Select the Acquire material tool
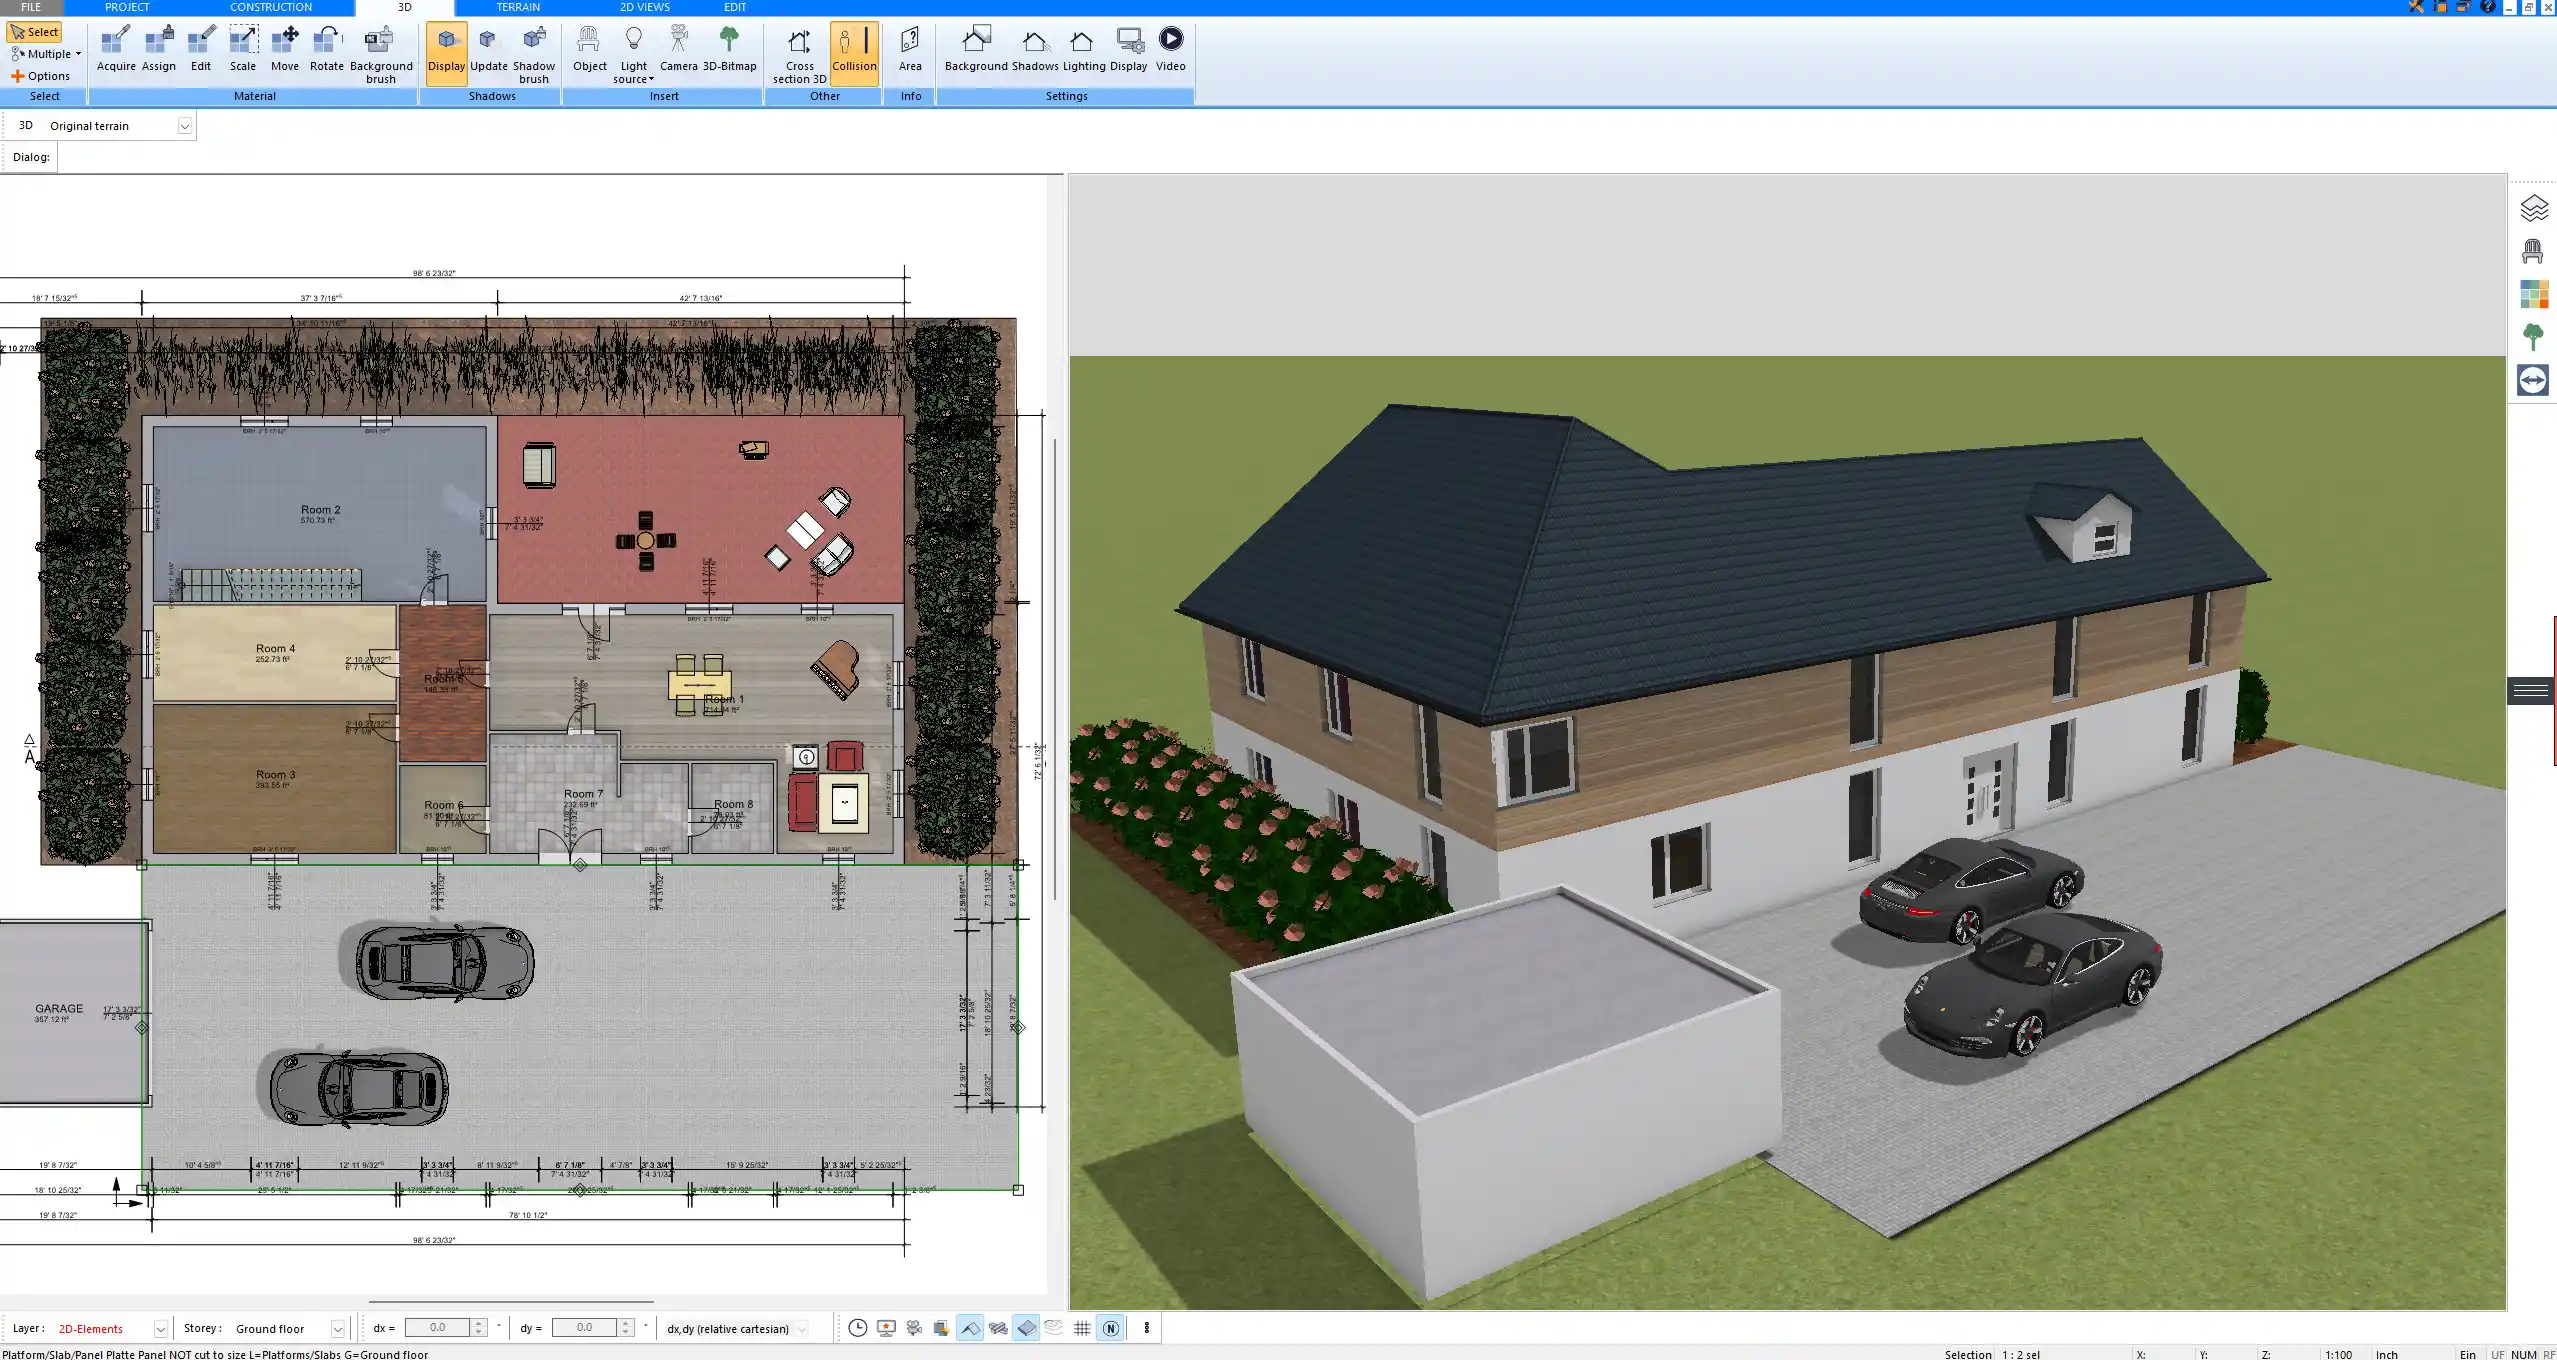 click(x=115, y=45)
